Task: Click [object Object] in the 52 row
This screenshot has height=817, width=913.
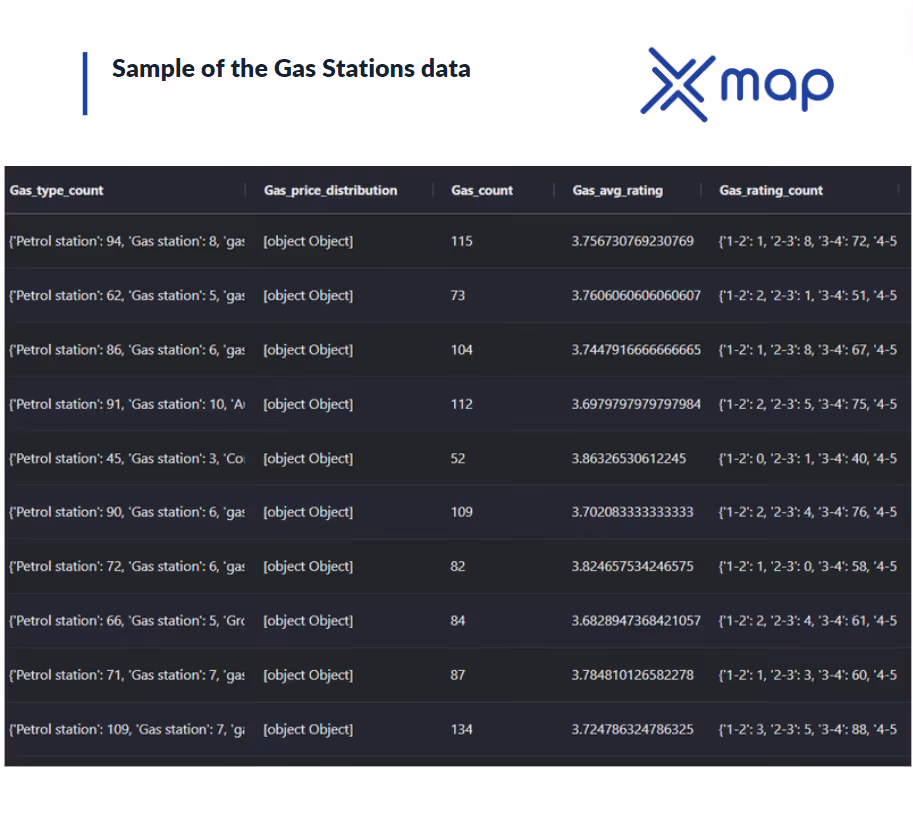Action: (x=308, y=458)
